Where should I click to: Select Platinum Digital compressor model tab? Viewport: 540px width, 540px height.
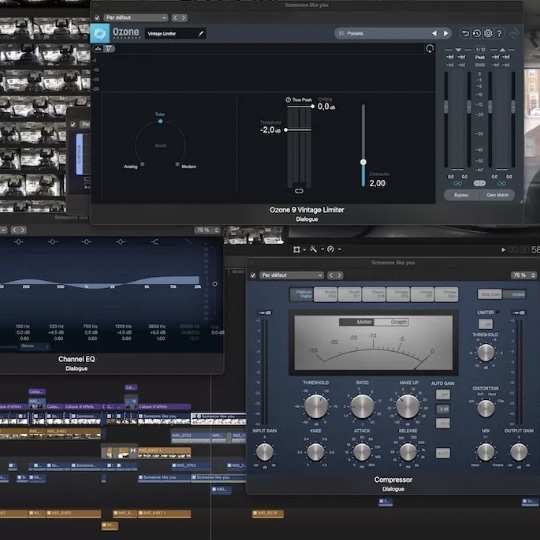click(301, 294)
